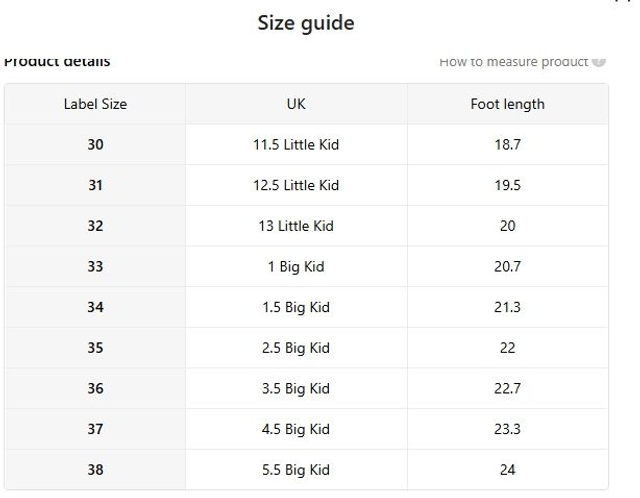Click the 12.5 Little Kid cell

[296, 185]
